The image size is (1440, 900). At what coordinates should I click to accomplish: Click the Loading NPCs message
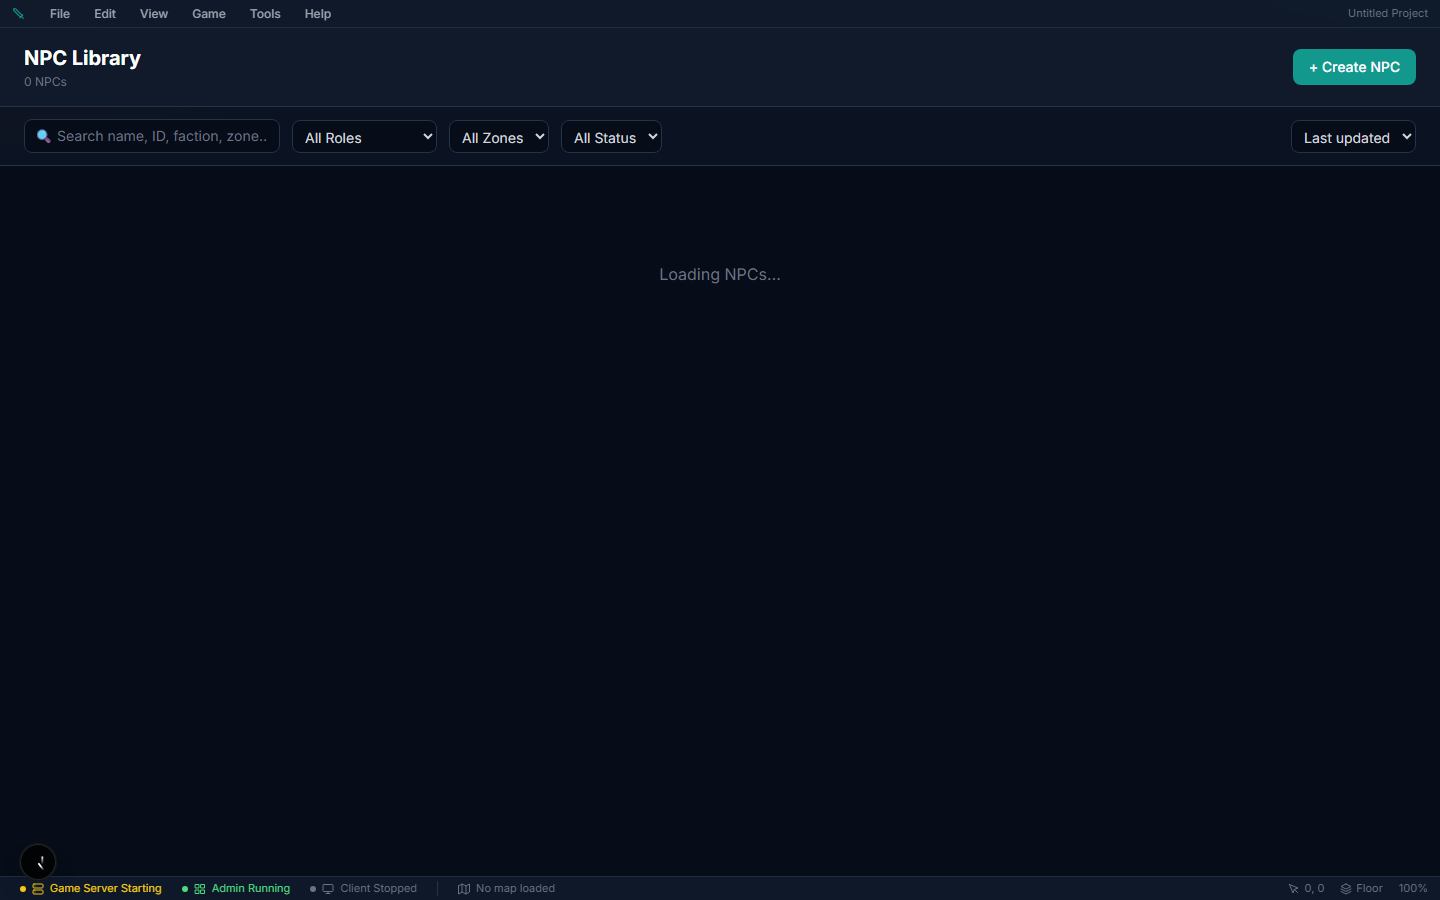point(720,274)
